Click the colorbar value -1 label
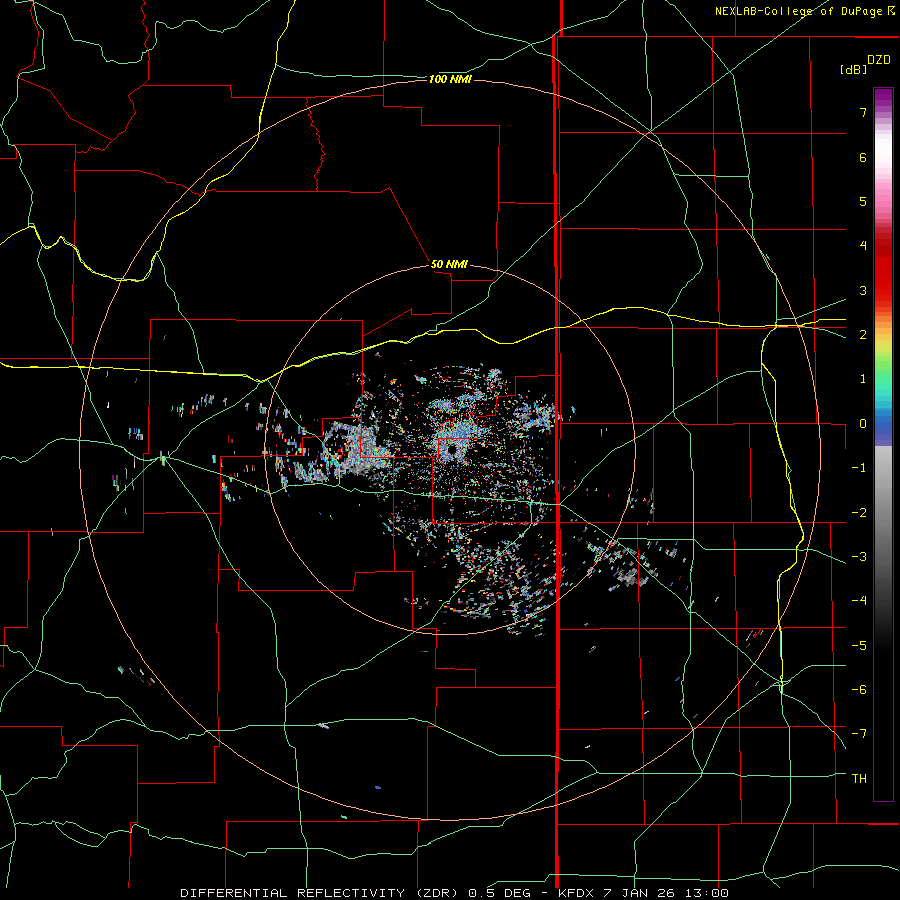Image resolution: width=900 pixels, height=900 pixels. 859,468
